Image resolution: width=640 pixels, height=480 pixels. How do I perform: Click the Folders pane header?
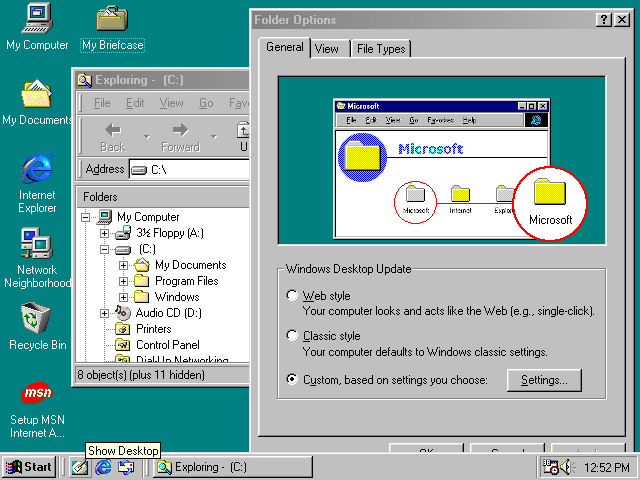tap(162, 197)
